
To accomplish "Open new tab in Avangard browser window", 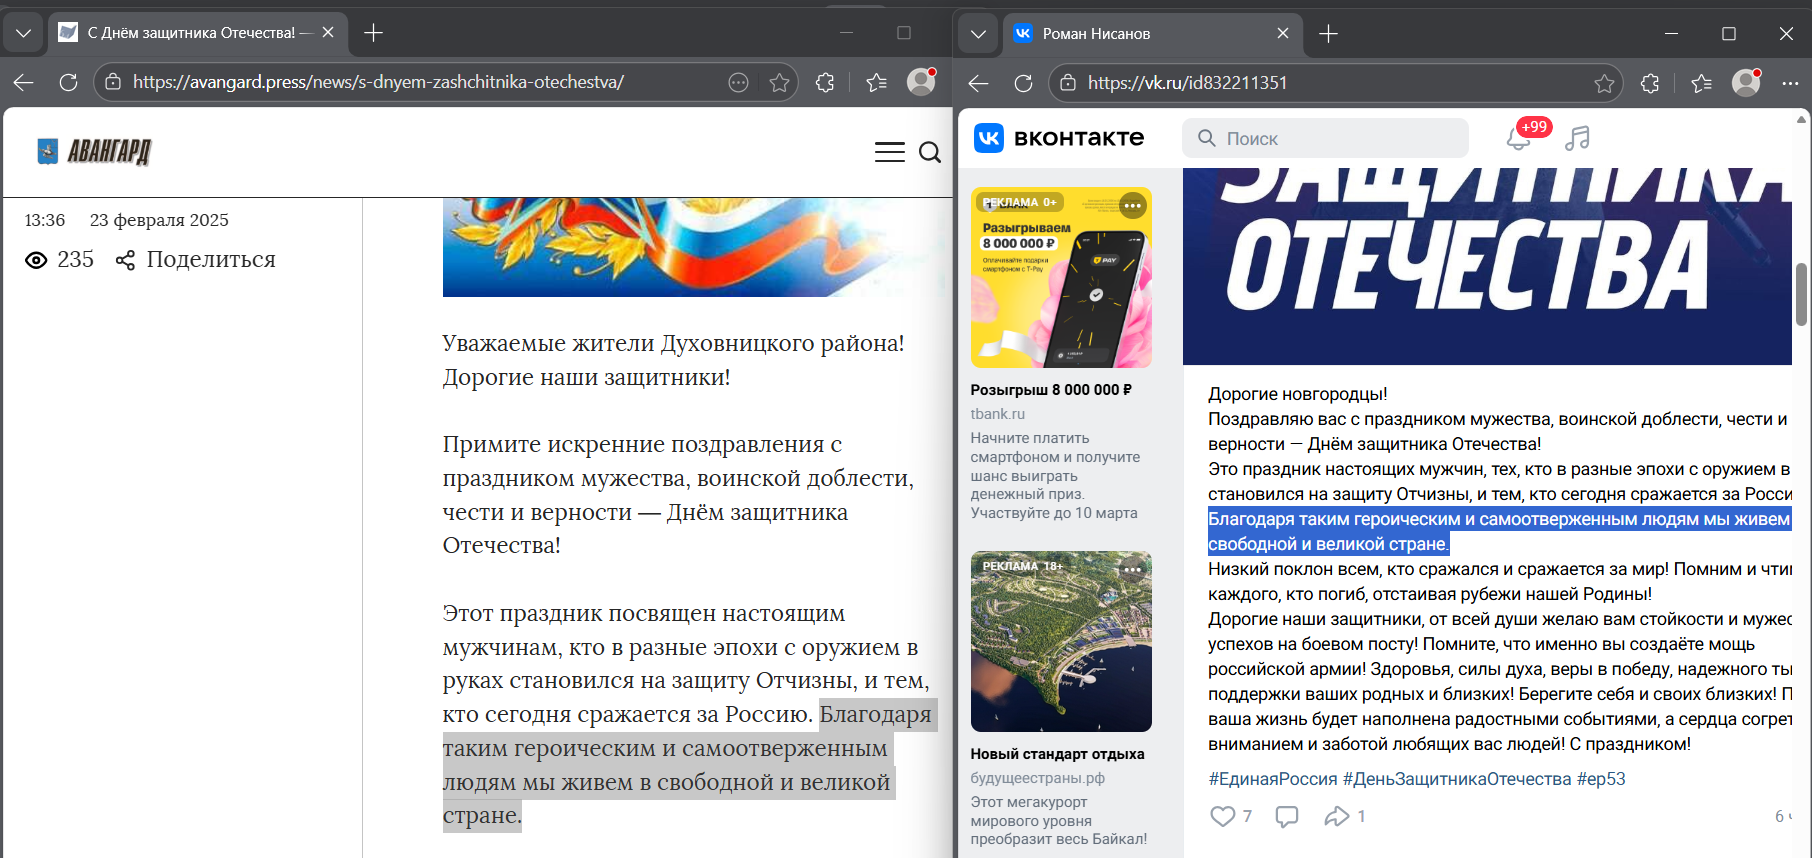I will tap(374, 33).
